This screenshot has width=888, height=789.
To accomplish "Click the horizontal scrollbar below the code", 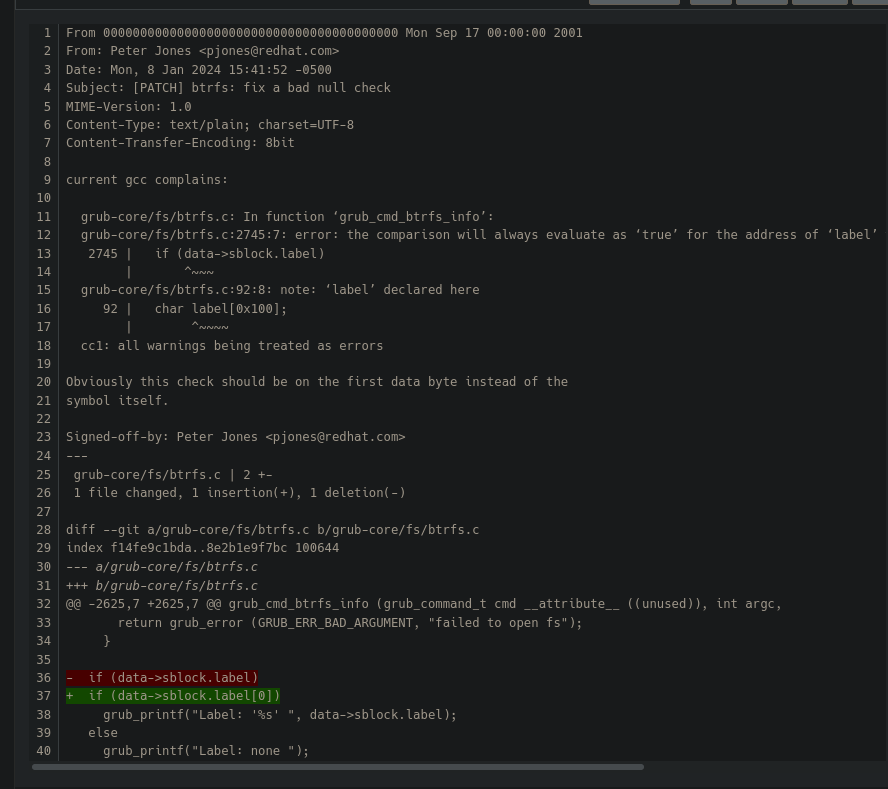I will 338,767.
